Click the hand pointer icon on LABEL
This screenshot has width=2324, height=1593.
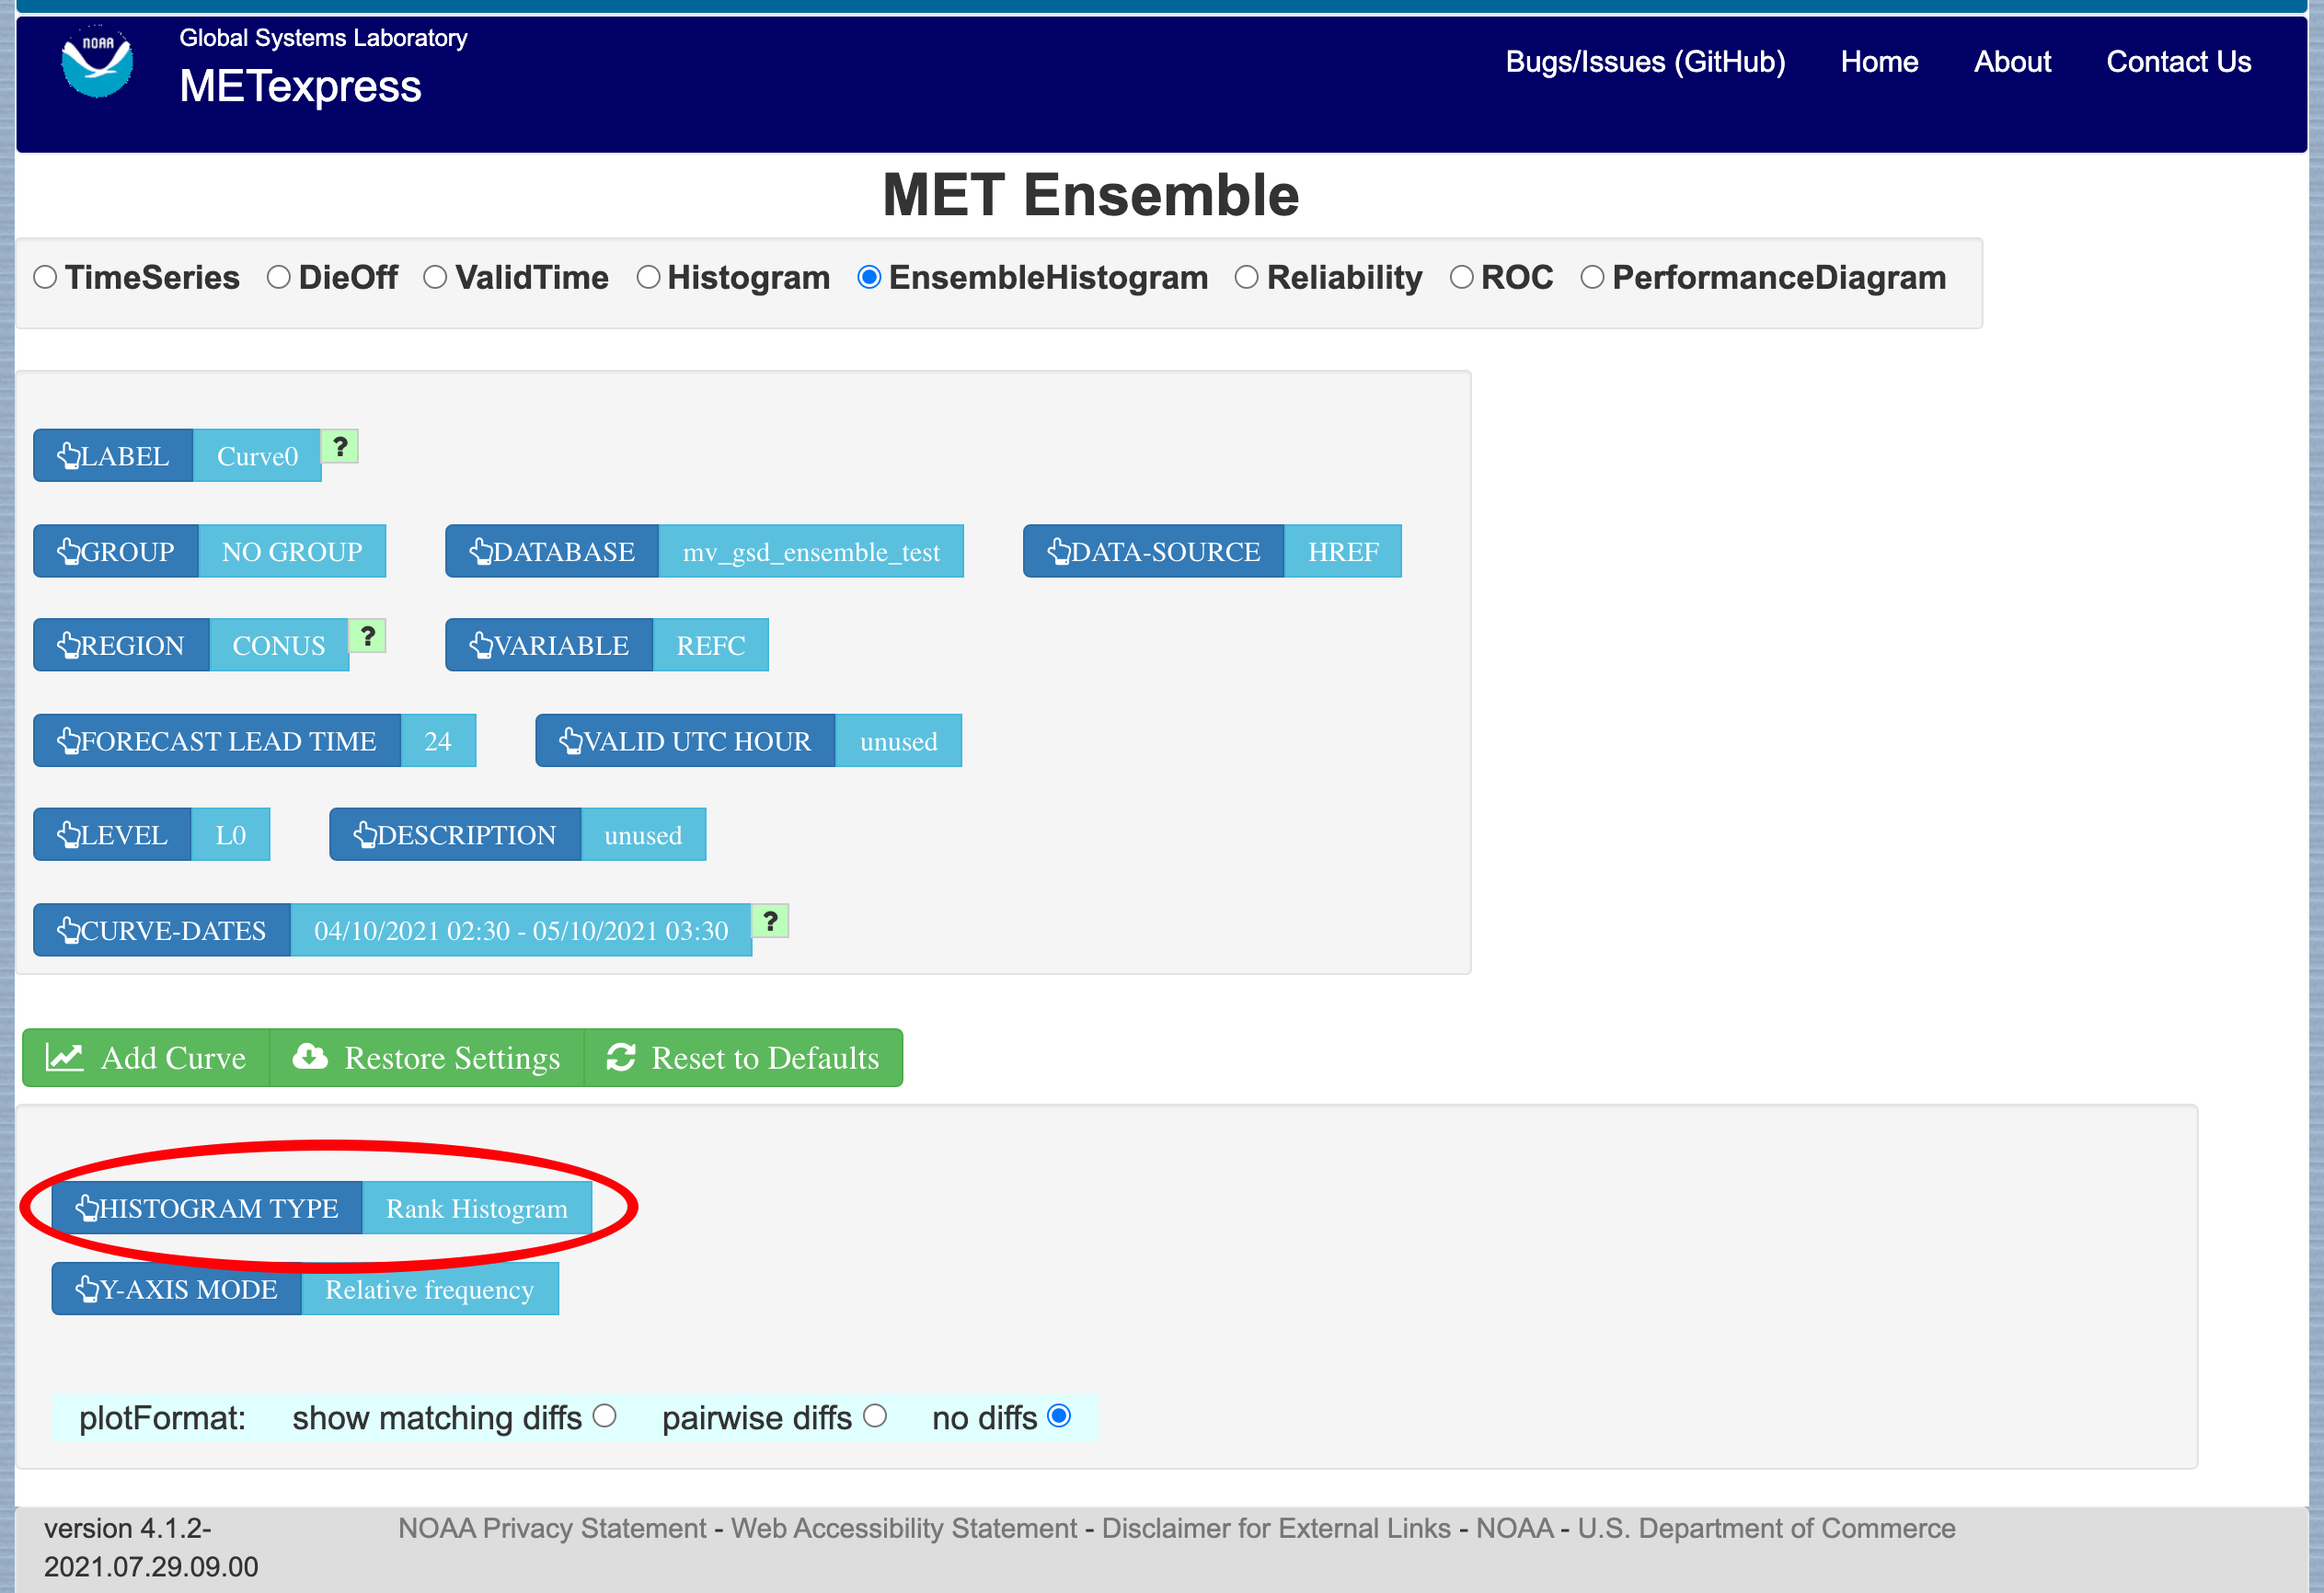68,456
